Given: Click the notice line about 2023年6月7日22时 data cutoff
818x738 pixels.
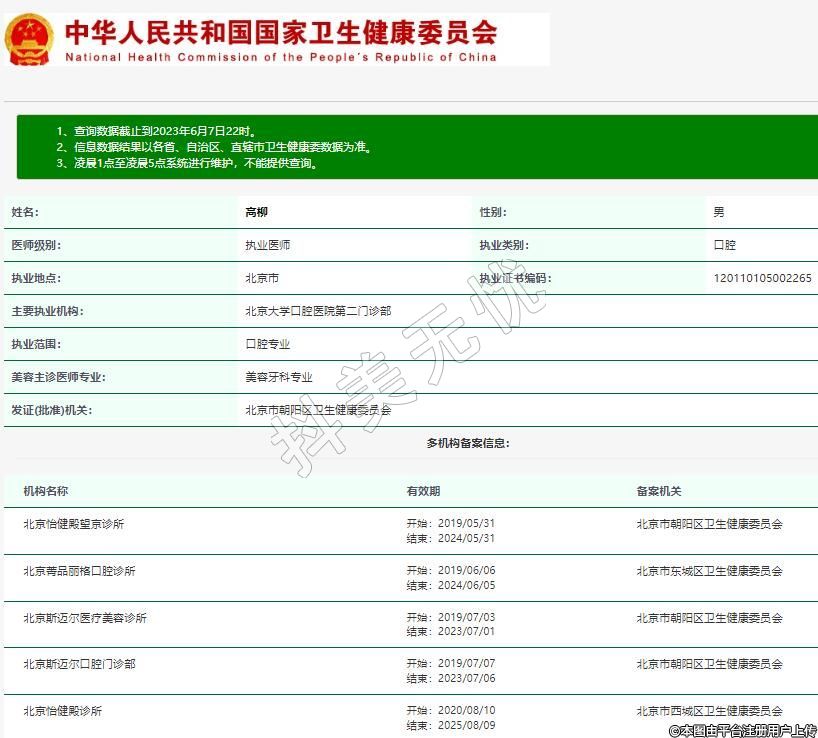Looking at the screenshot, I should point(157,131).
